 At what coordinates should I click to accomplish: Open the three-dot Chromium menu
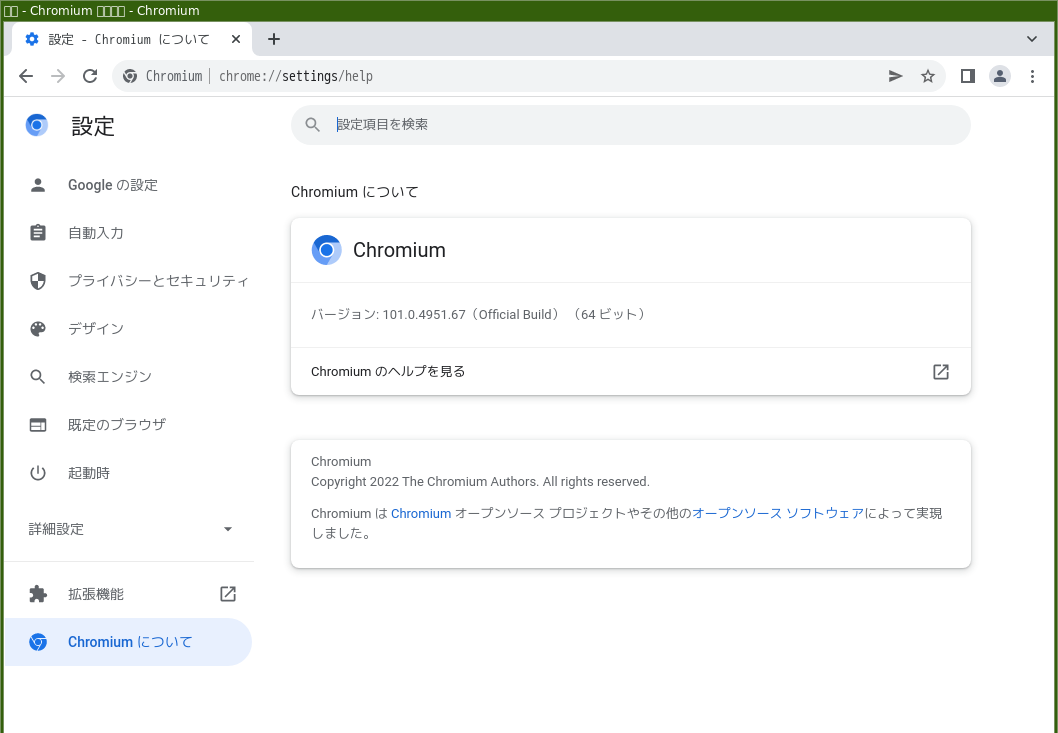tap(1032, 76)
